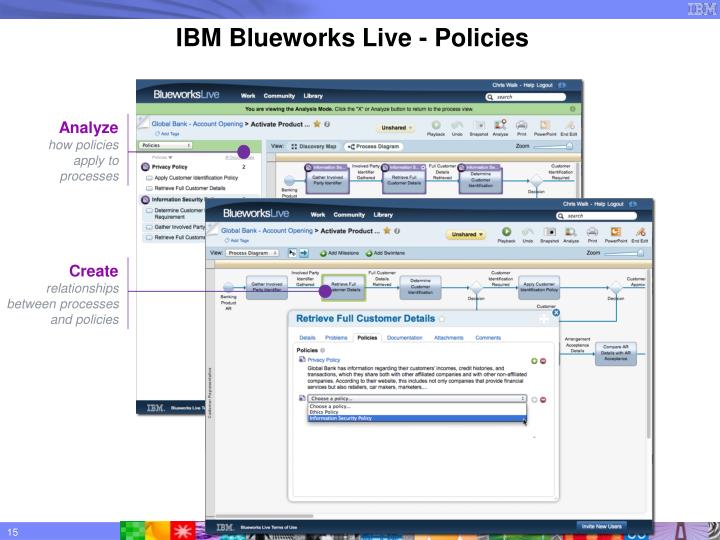The height and width of the screenshot is (540, 720).
Task: Click Logout link in front window header
Action: pos(615,204)
